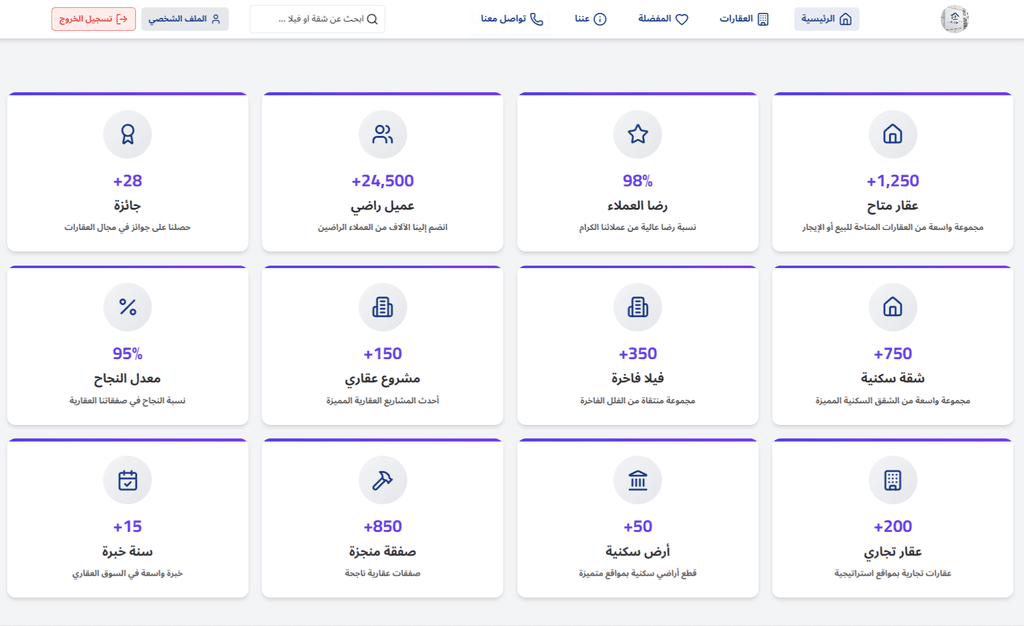Viewport: 1024px width, 626px height.
Task: Click the +50 value
Action: tap(637, 526)
